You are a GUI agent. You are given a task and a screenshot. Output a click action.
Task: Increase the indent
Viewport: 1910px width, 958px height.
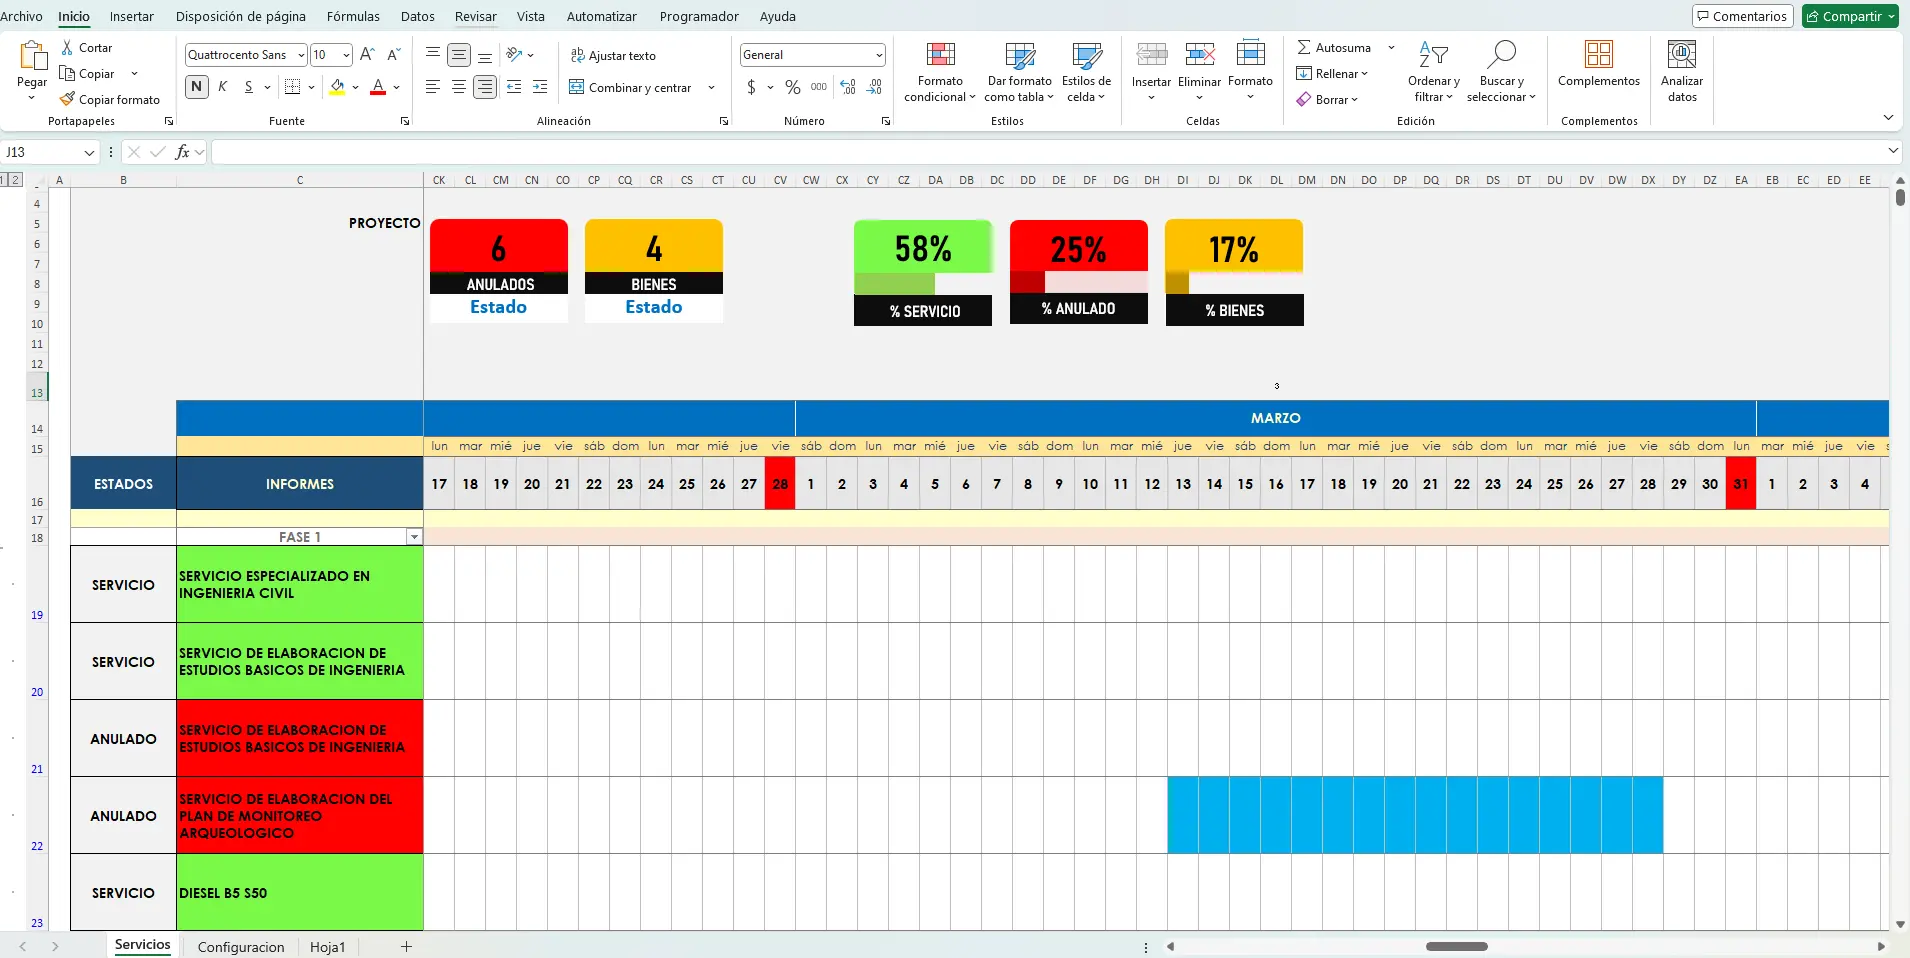click(540, 87)
